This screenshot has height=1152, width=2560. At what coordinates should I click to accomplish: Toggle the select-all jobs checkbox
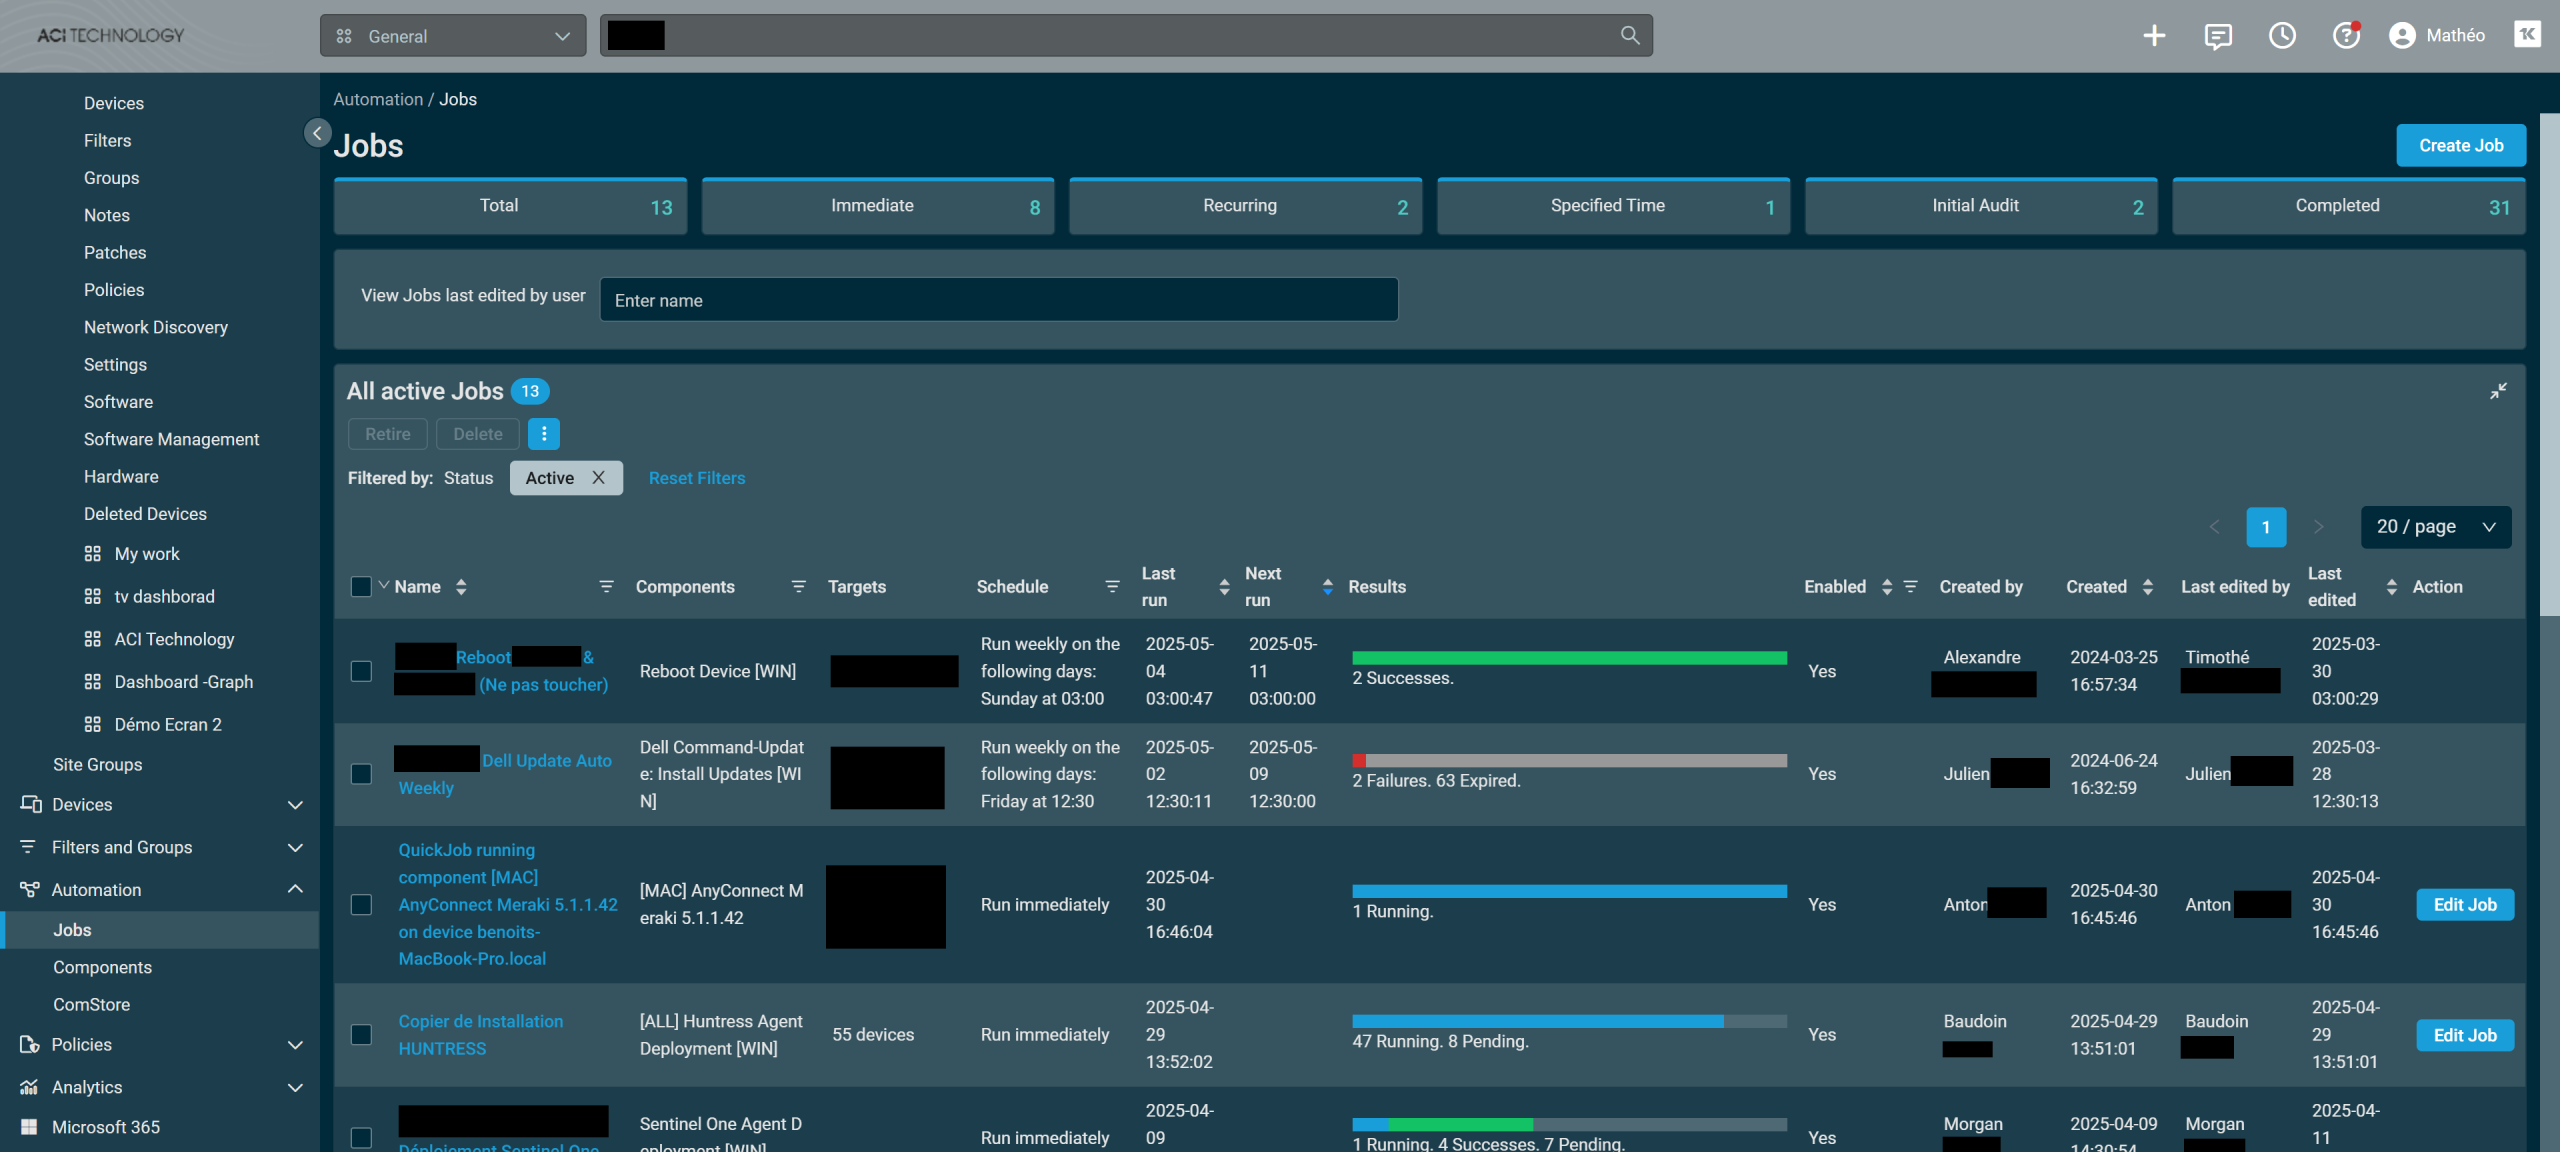(x=361, y=587)
